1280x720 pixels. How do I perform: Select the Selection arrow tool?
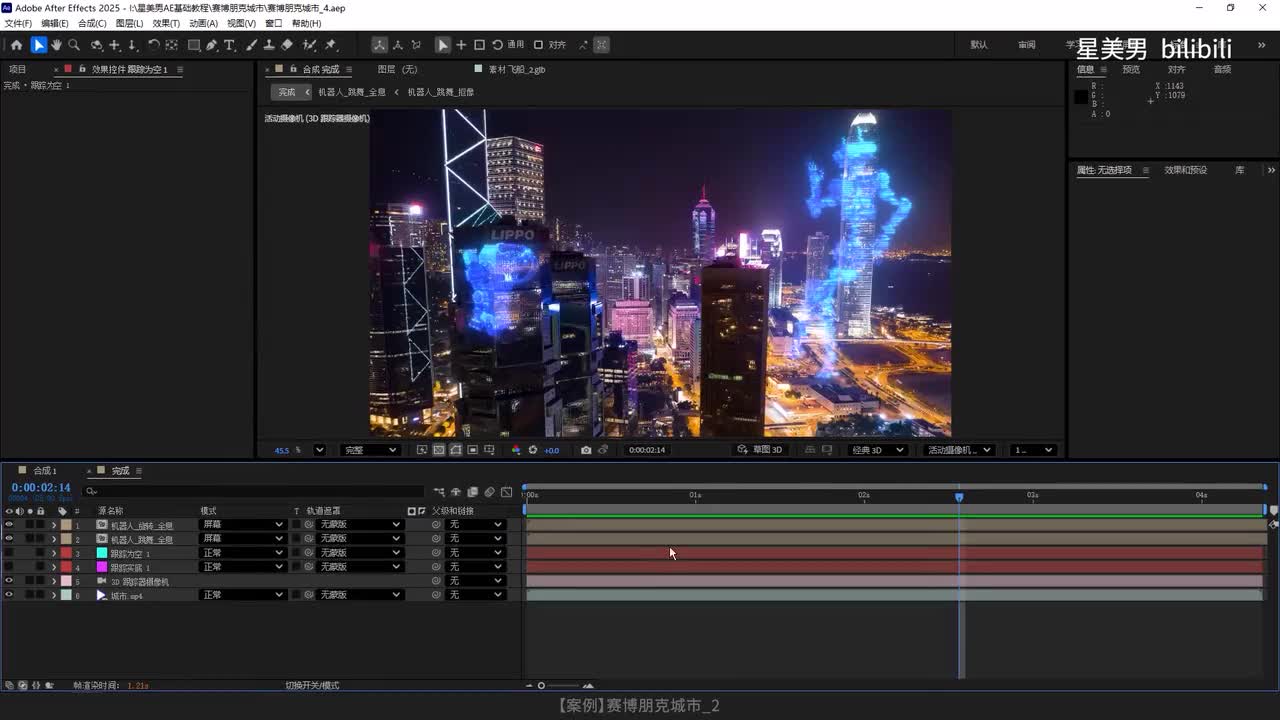click(x=38, y=45)
